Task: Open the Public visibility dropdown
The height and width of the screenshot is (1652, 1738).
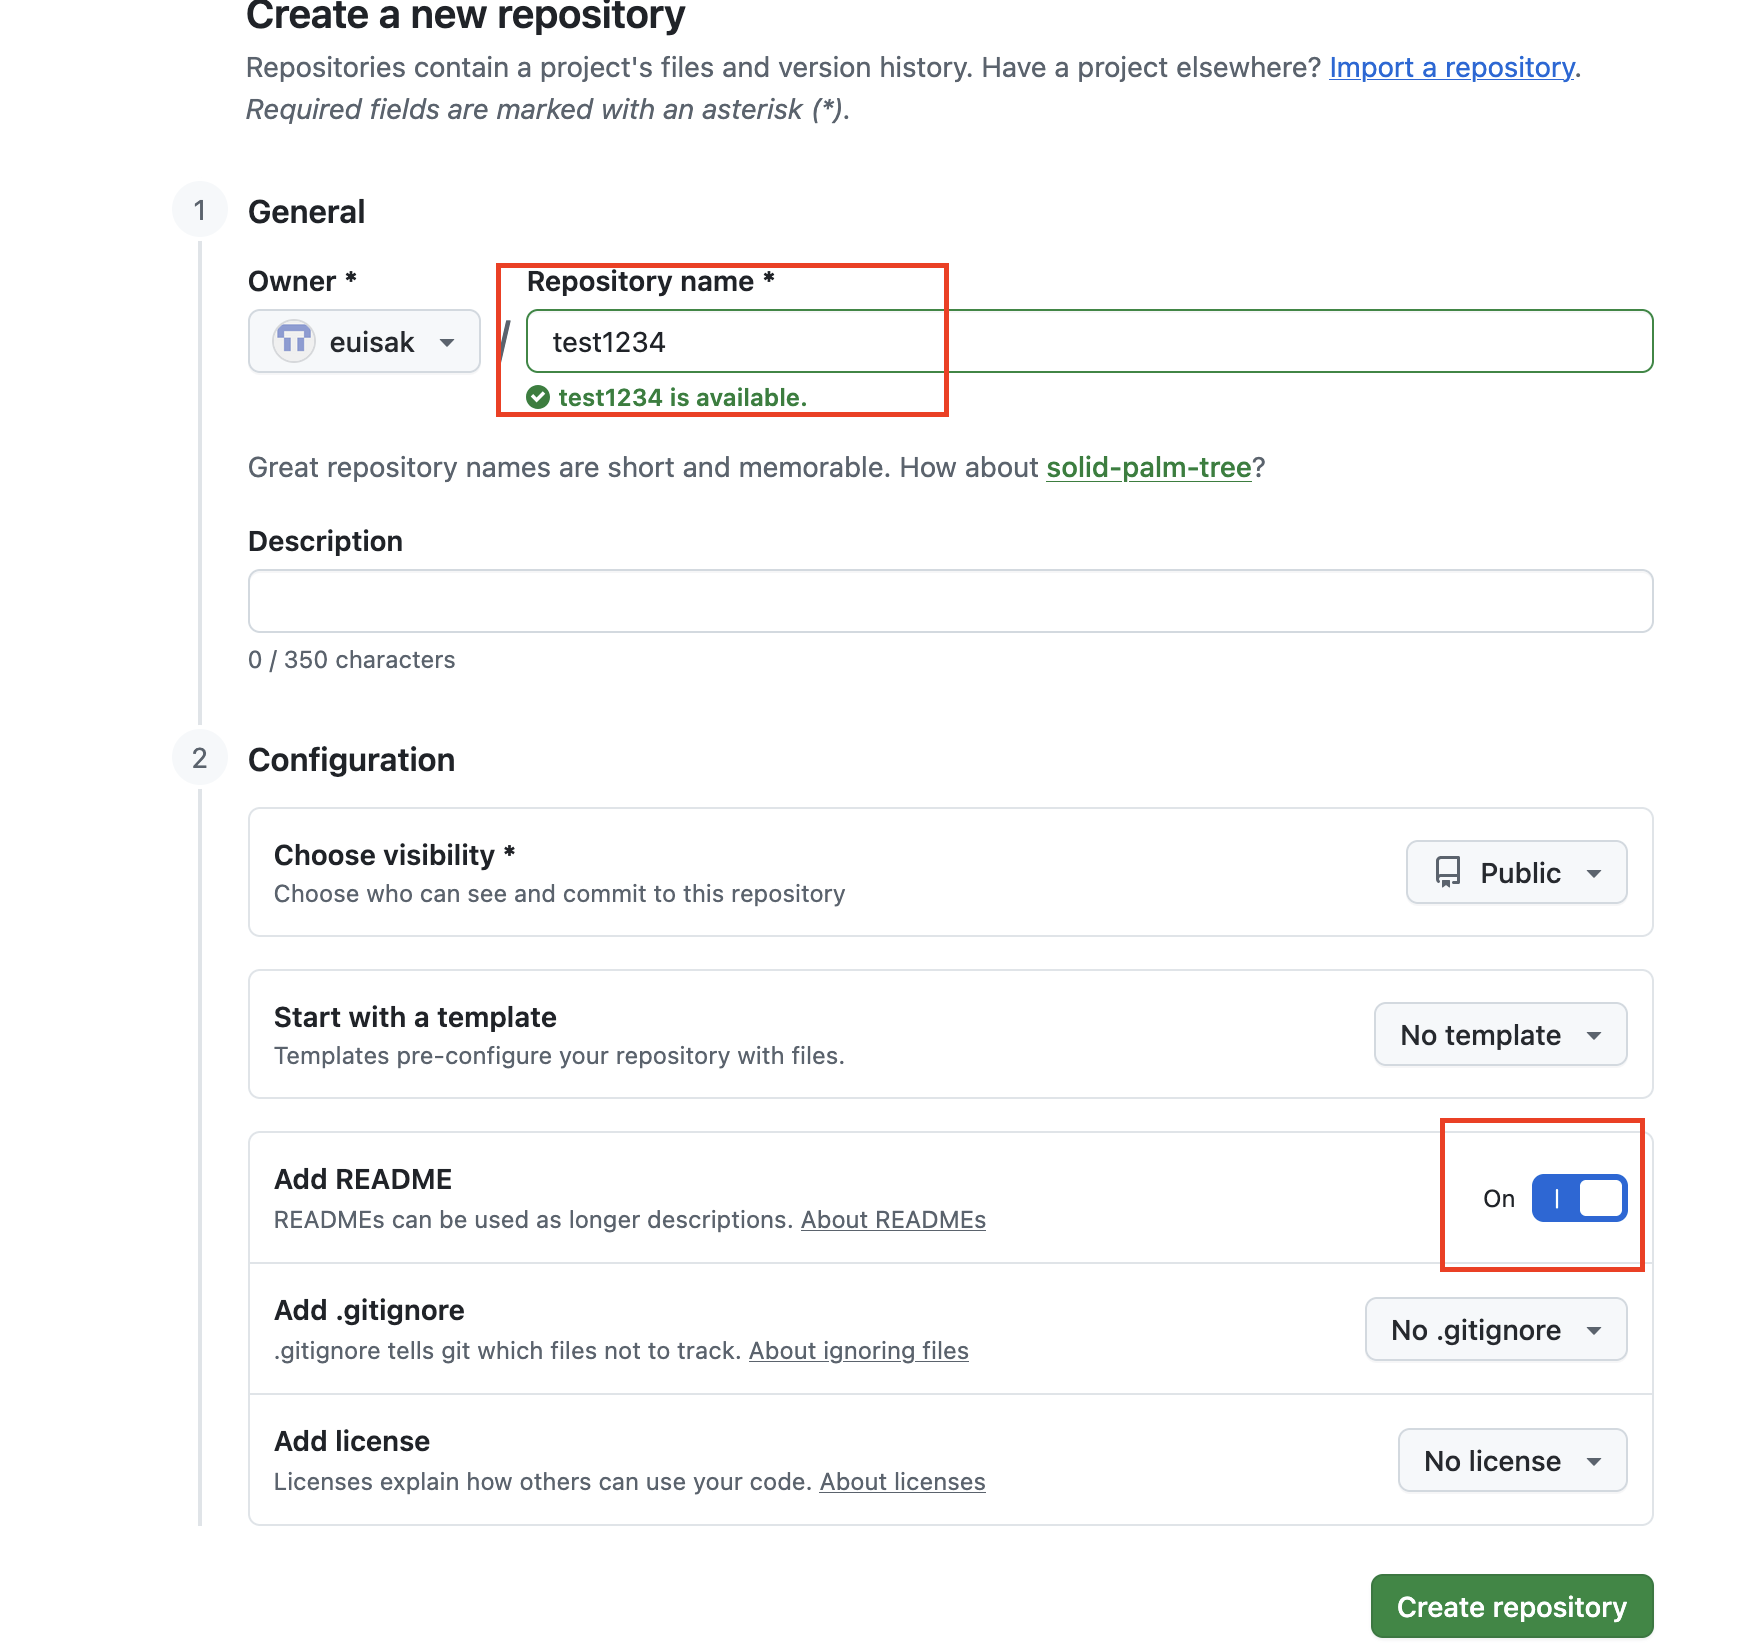Action: tap(1516, 872)
